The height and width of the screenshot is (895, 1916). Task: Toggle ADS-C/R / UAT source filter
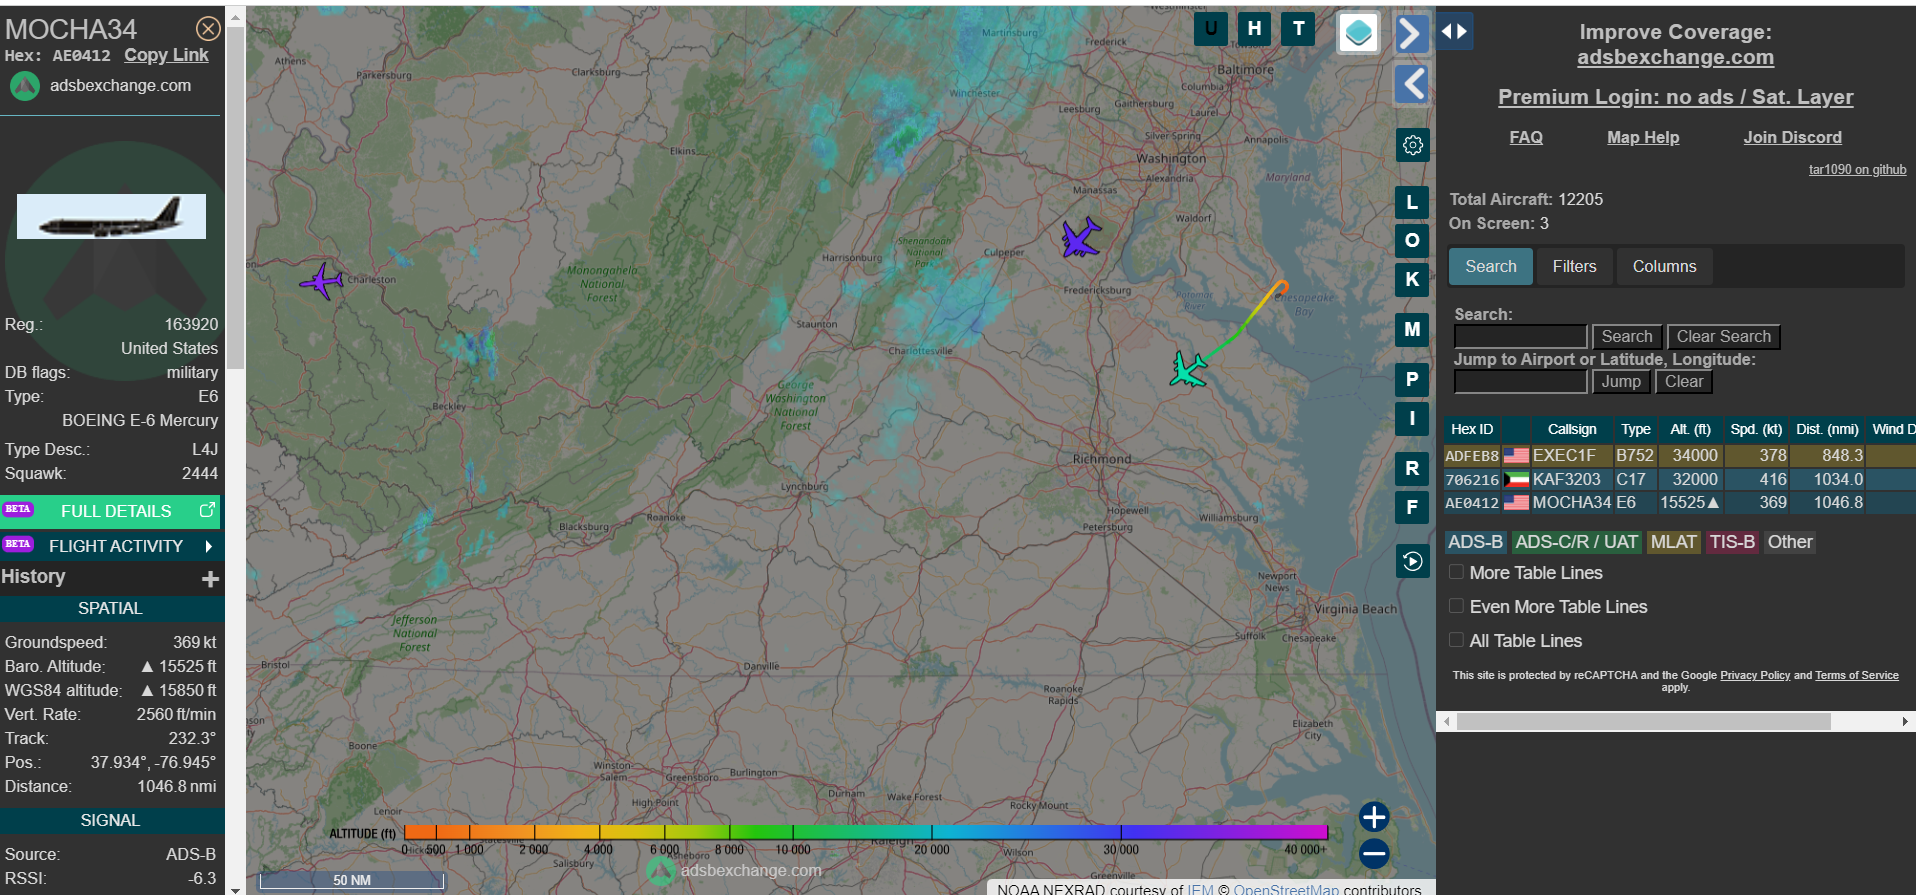[x=1576, y=542]
